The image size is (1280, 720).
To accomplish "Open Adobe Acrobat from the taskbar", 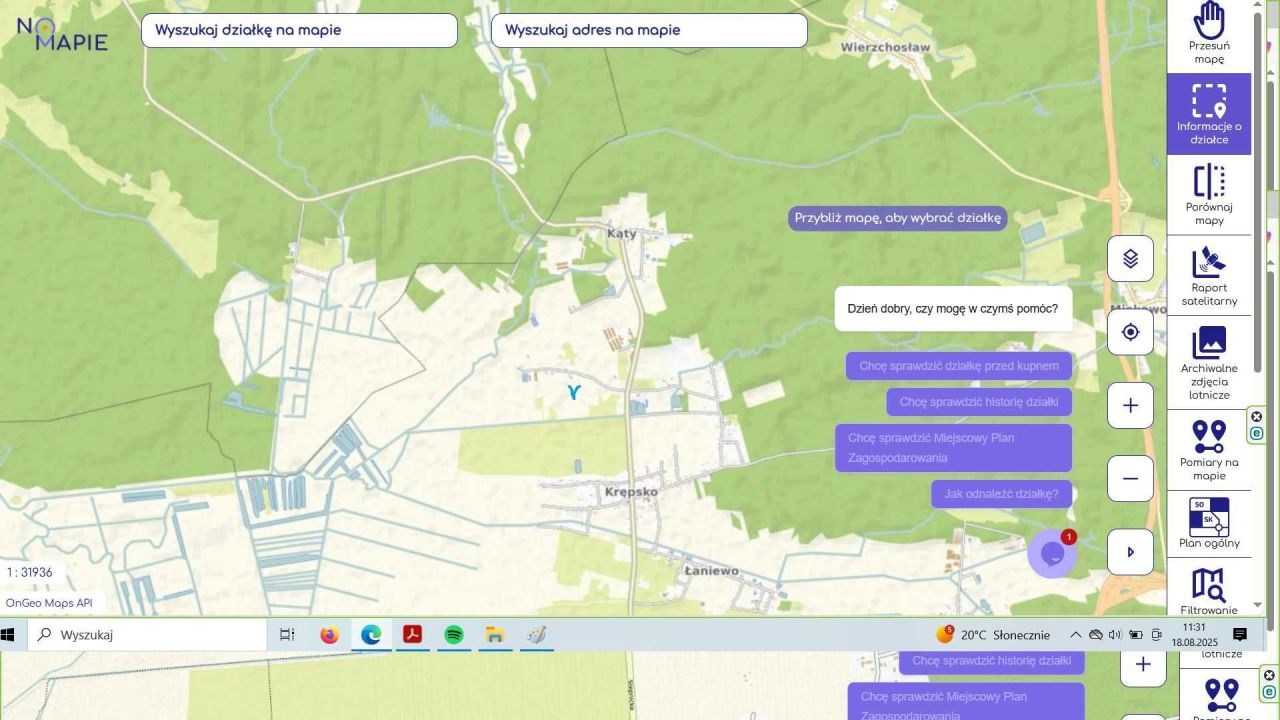I will tap(412, 635).
